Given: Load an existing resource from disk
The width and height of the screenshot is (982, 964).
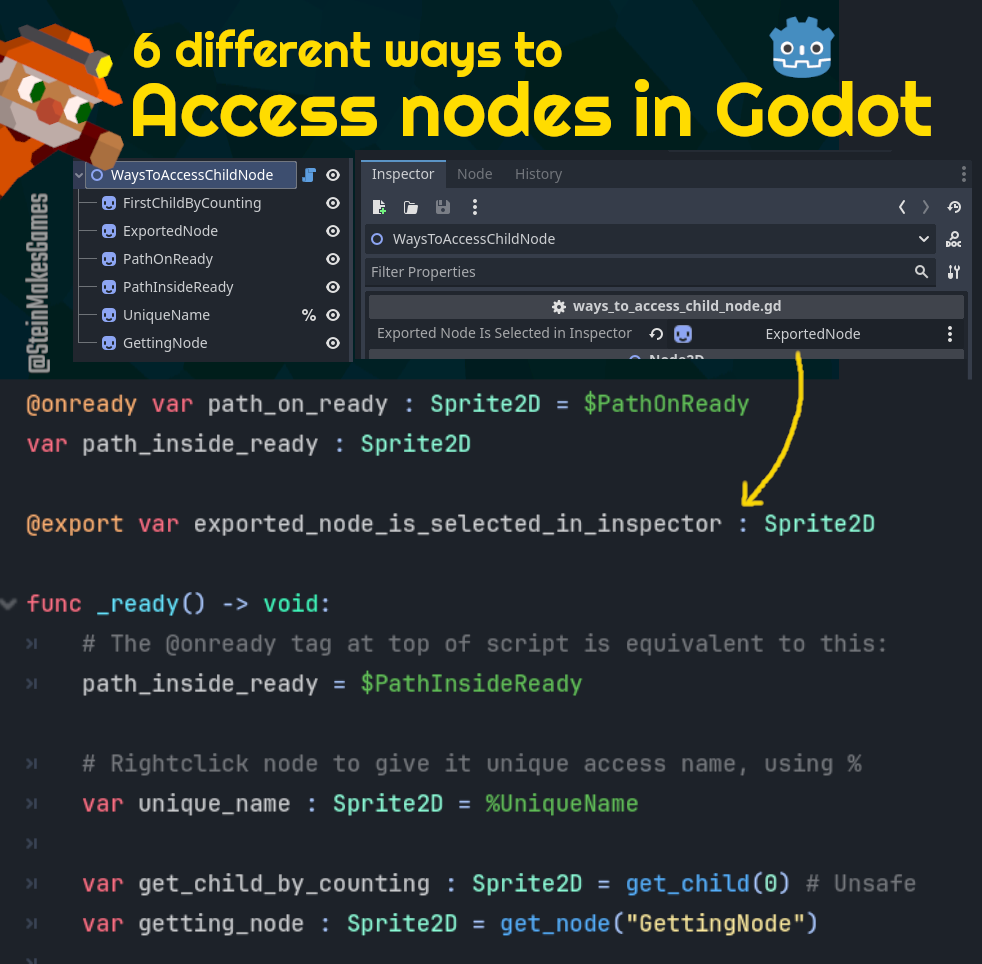Looking at the screenshot, I should pos(411,207).
